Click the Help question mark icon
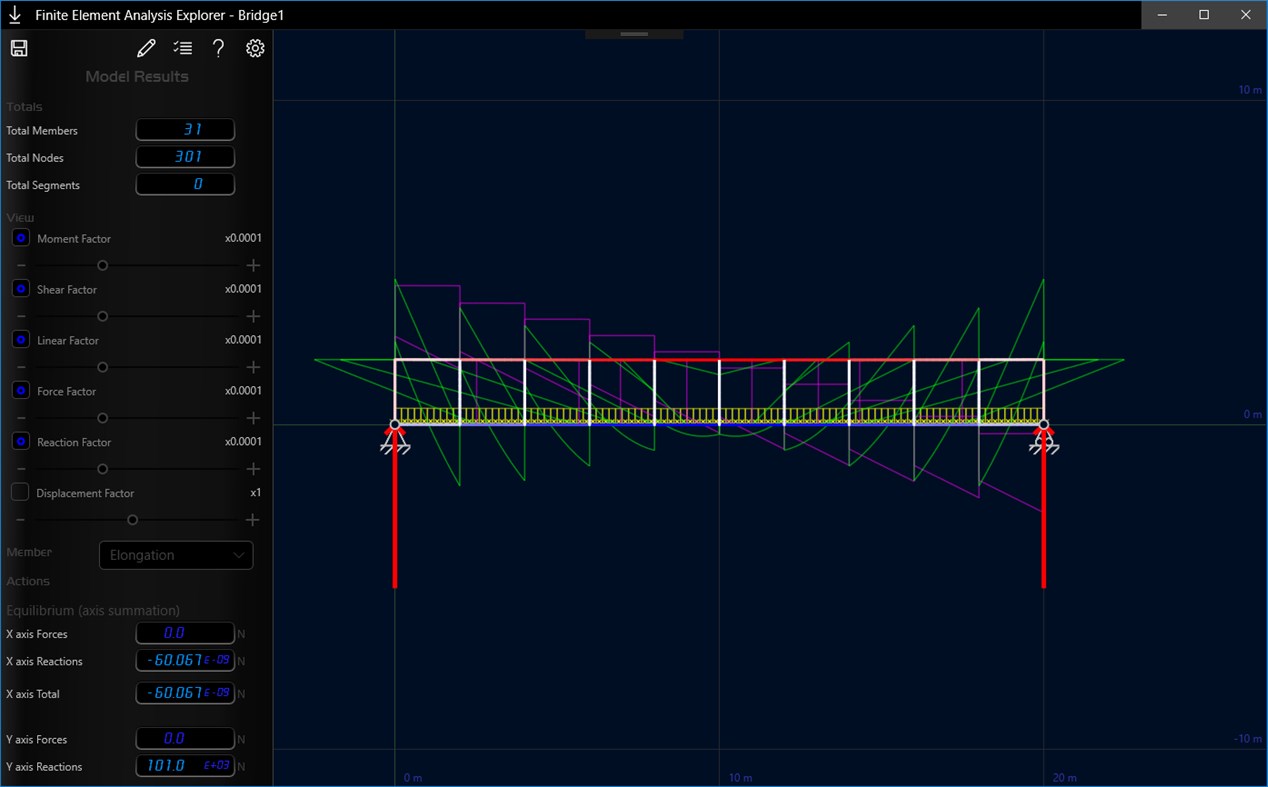 [x=218, y=47]
